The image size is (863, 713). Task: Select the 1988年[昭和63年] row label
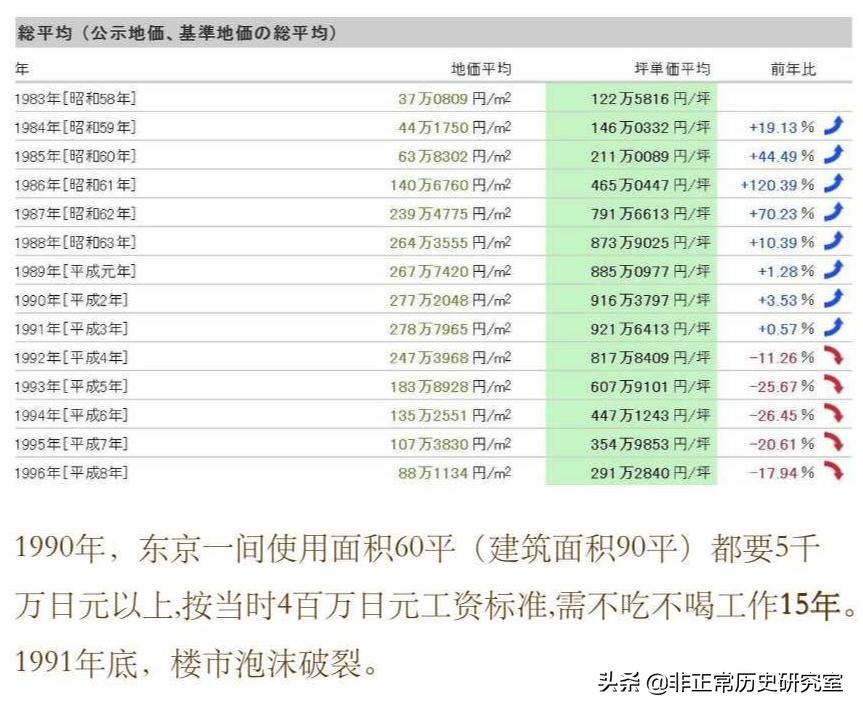coord(75,242)
